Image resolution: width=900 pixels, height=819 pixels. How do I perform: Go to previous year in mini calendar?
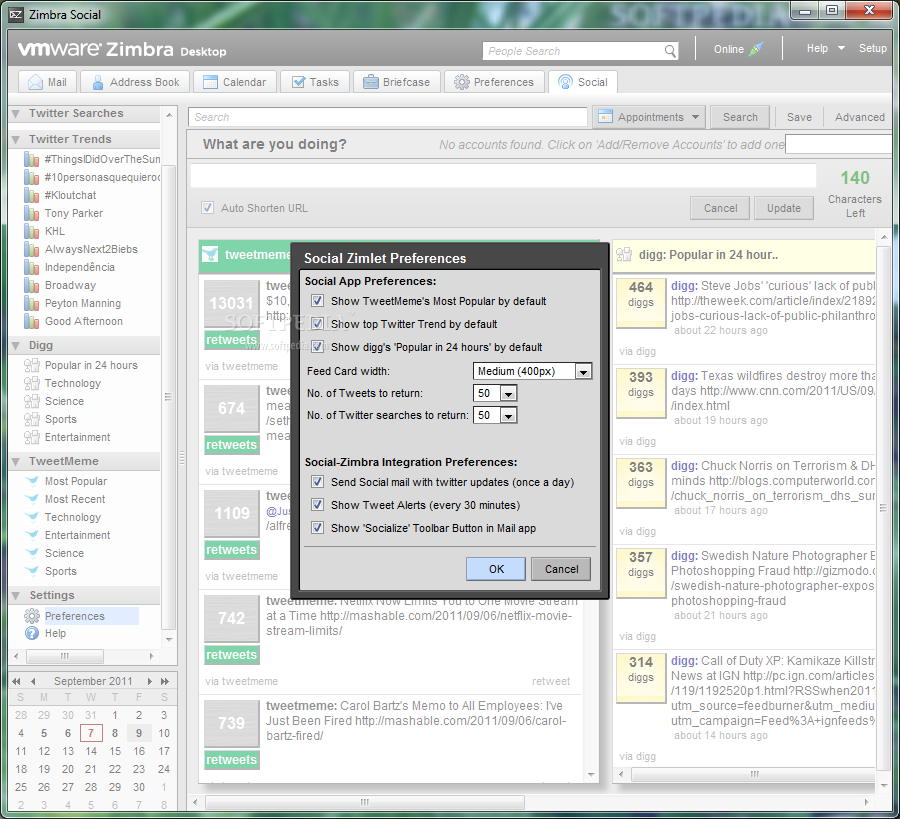[16, 681]
